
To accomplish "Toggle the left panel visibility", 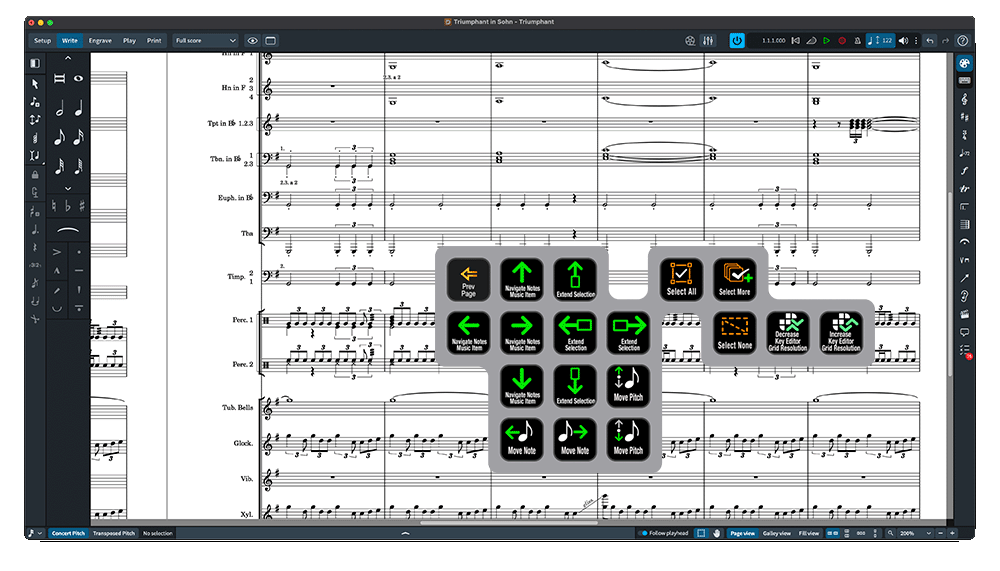I will [35, 63].
